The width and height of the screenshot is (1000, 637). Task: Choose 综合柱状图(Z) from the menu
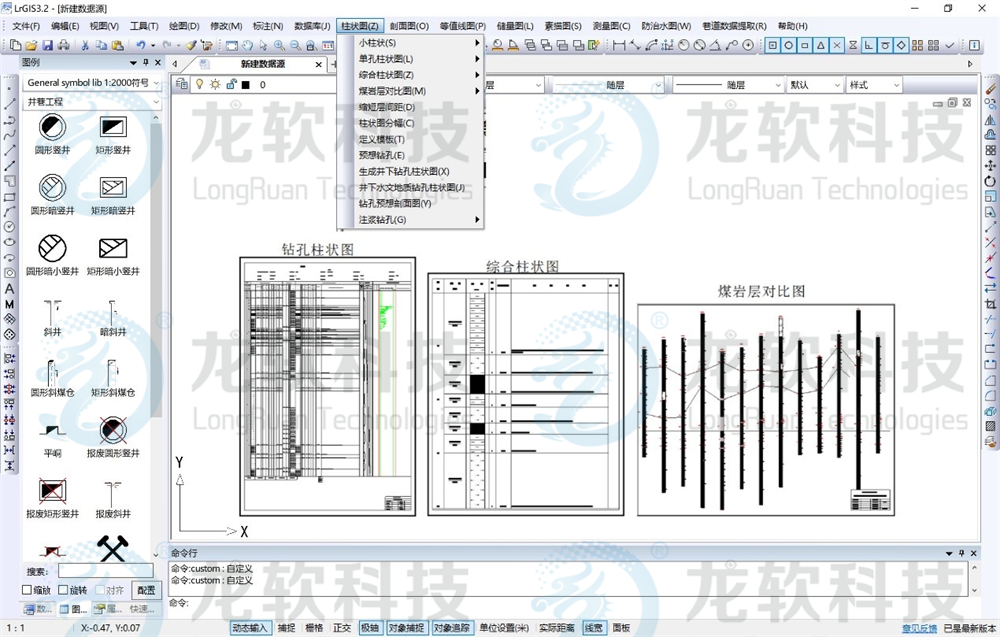386,75
